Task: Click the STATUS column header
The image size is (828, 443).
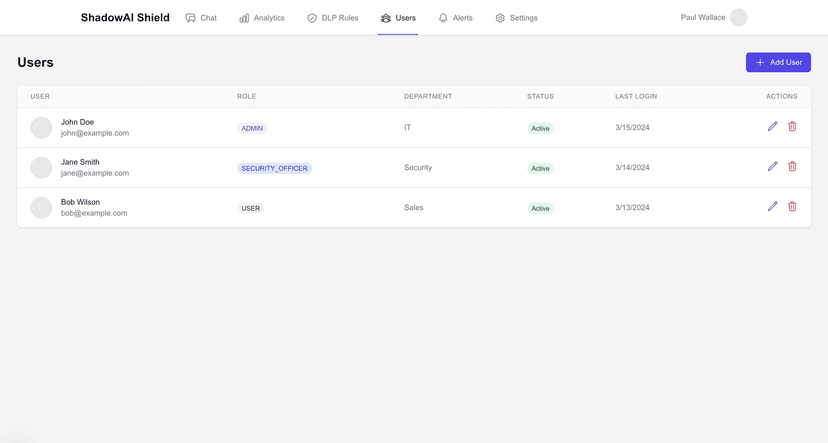Action: pos(540,96)
